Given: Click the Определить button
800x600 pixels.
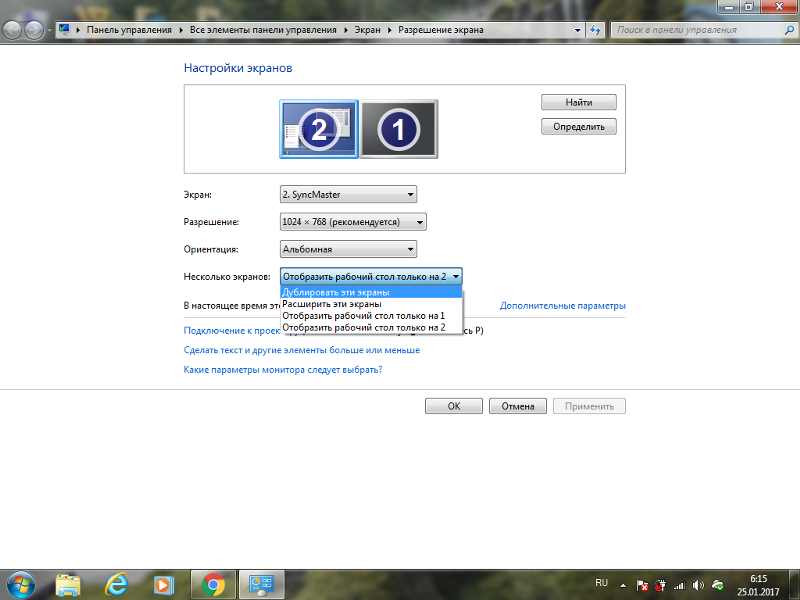Looking at the screenshot, I should click(579, 127).
